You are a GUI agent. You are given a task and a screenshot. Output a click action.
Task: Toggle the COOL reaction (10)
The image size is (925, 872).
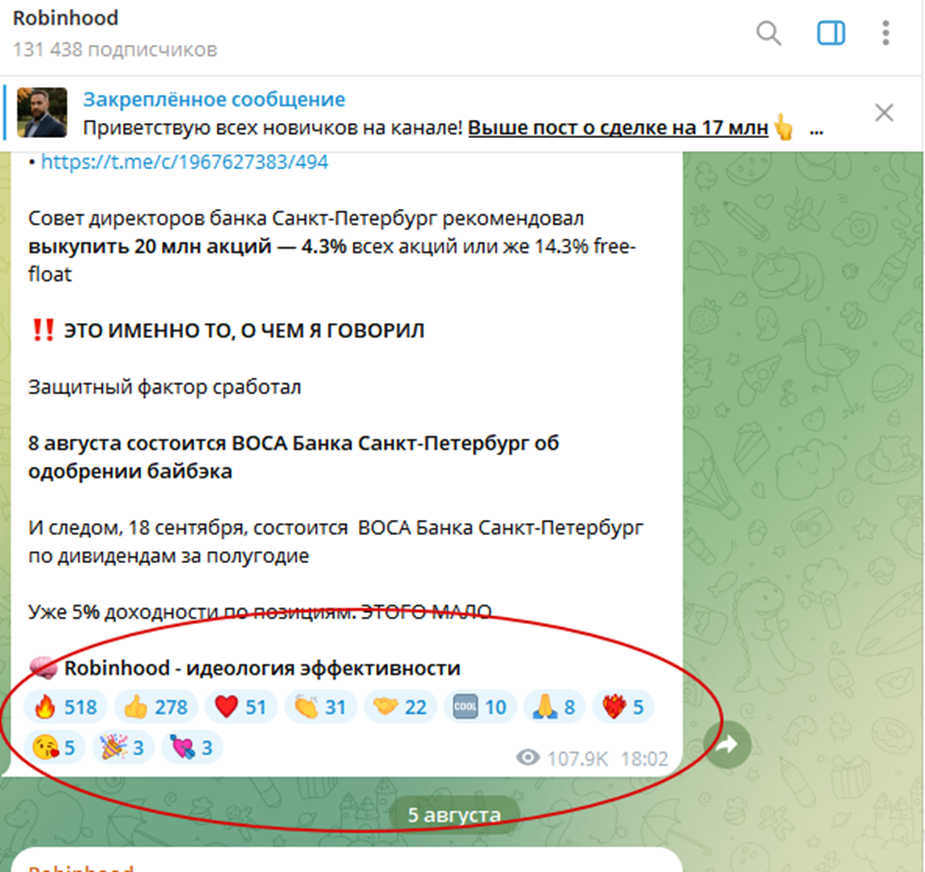pyautogui.click(x=480, y=707)
